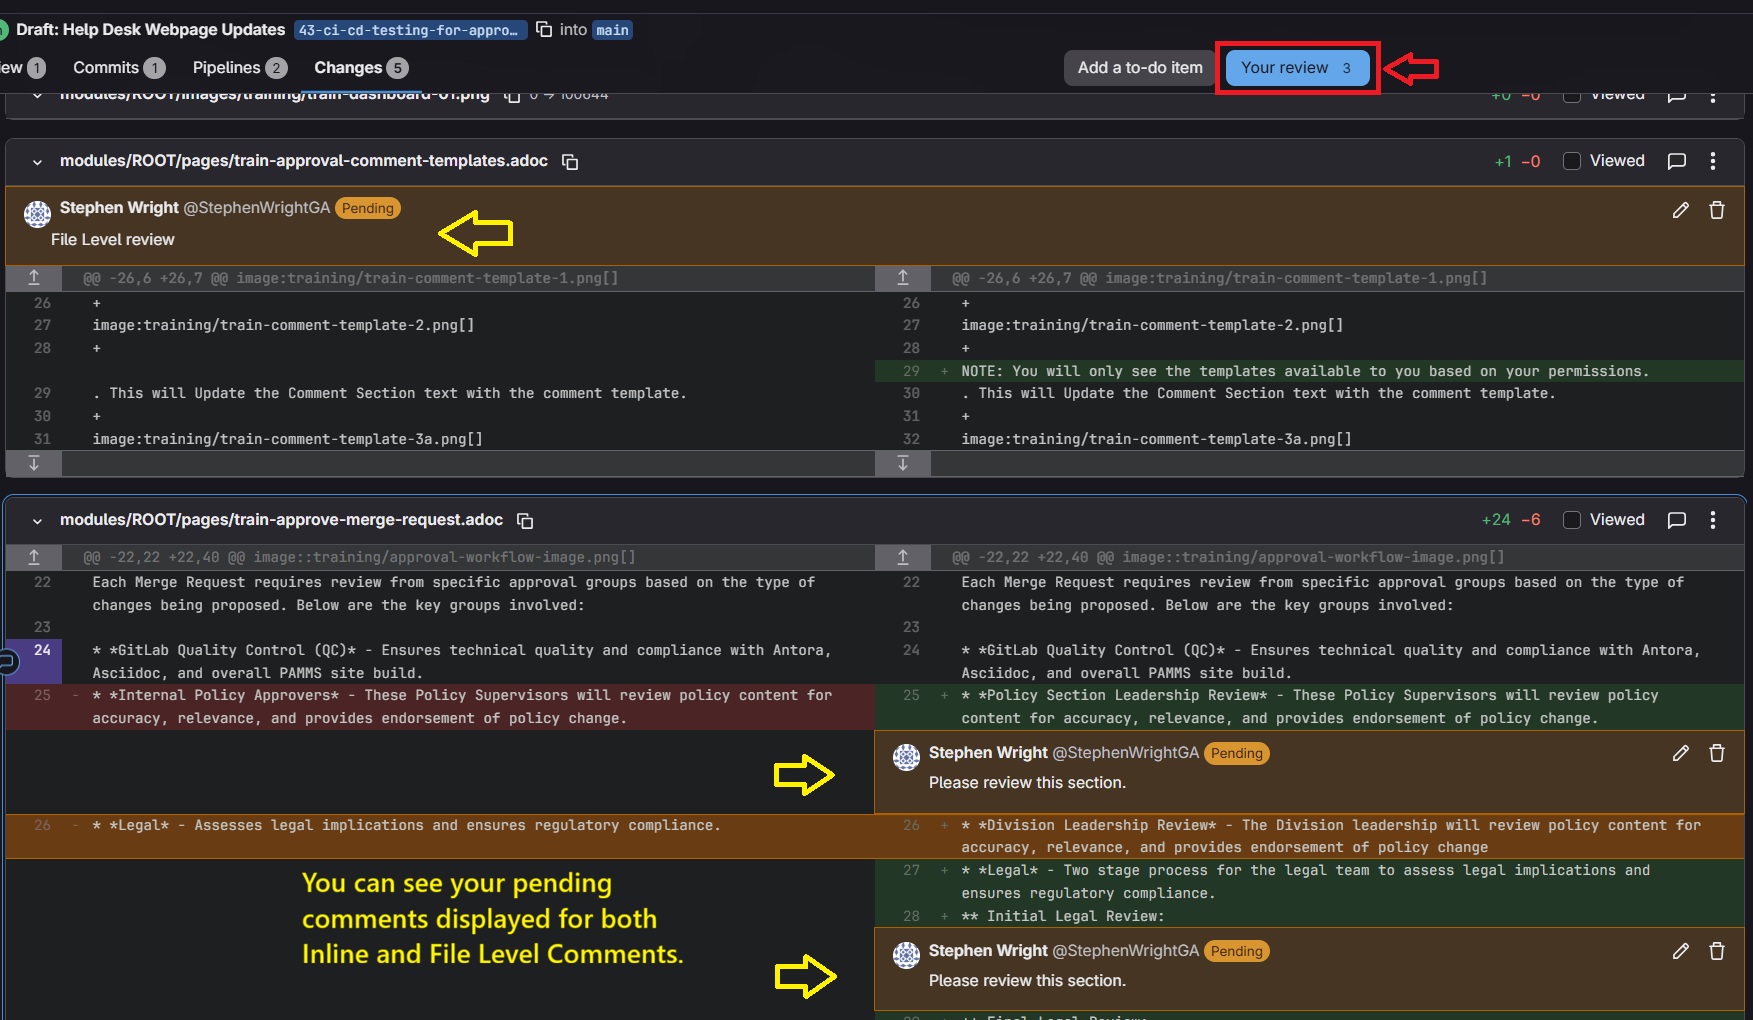Mark train-approval-comment-templates.adoc as Viewed

pos(1572,161)
